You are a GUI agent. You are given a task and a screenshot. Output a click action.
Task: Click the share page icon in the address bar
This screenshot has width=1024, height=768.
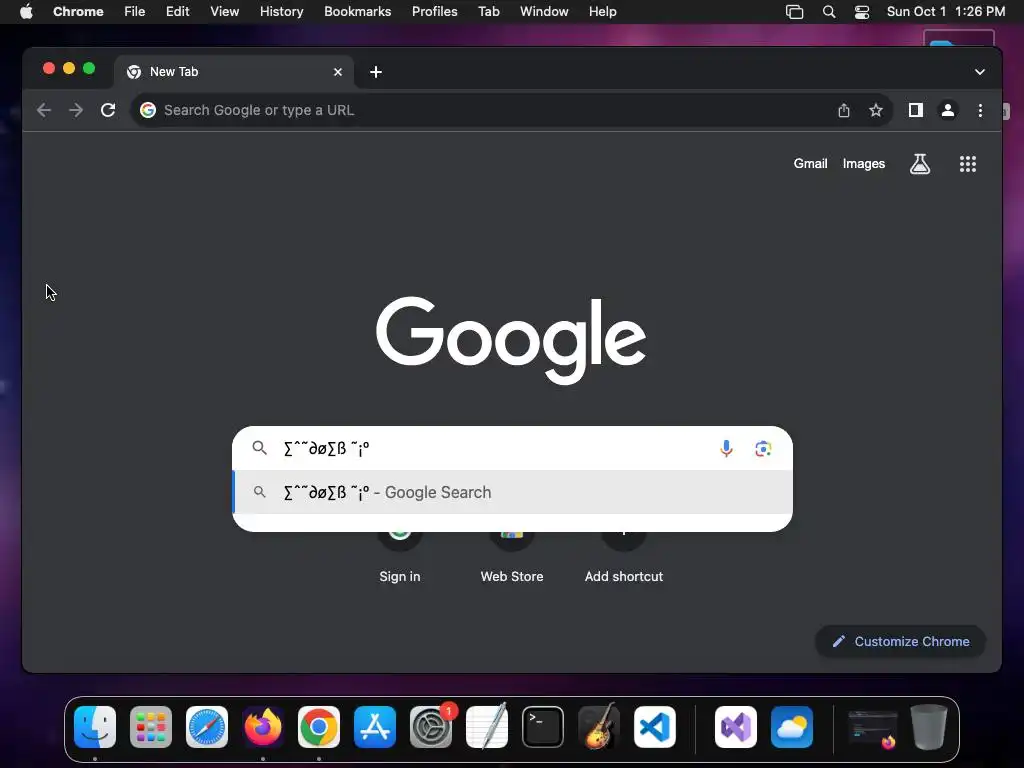(844, 110)
